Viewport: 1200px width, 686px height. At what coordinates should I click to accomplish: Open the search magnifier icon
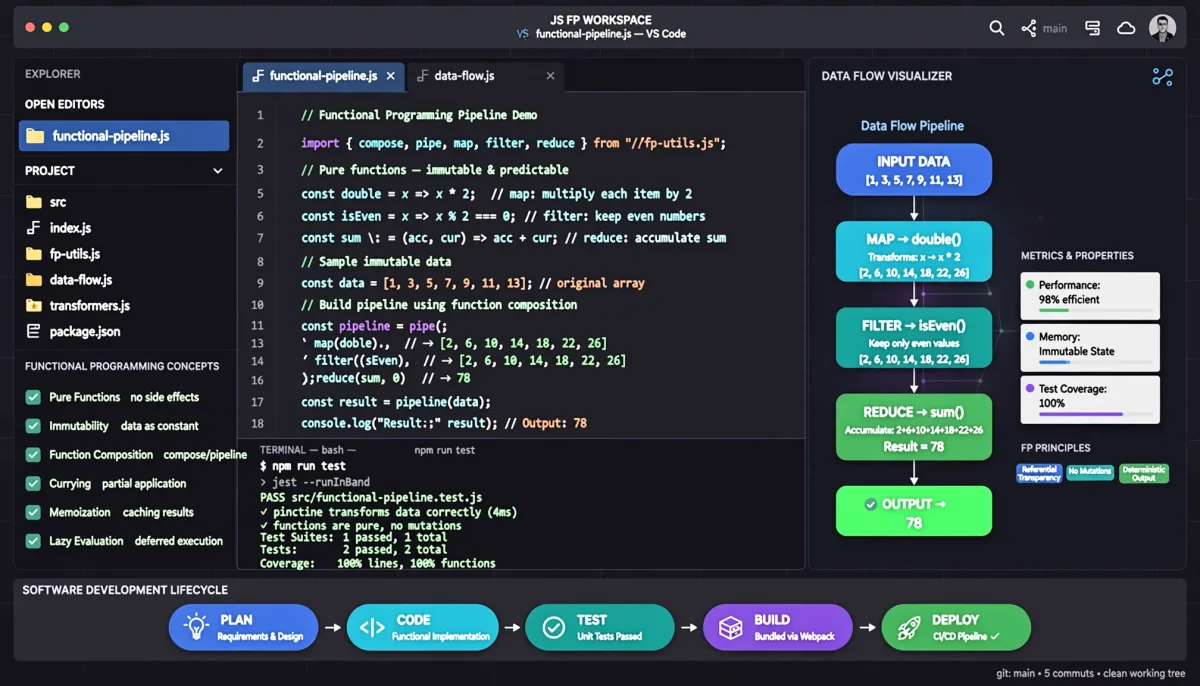click(x=997, y=28)
